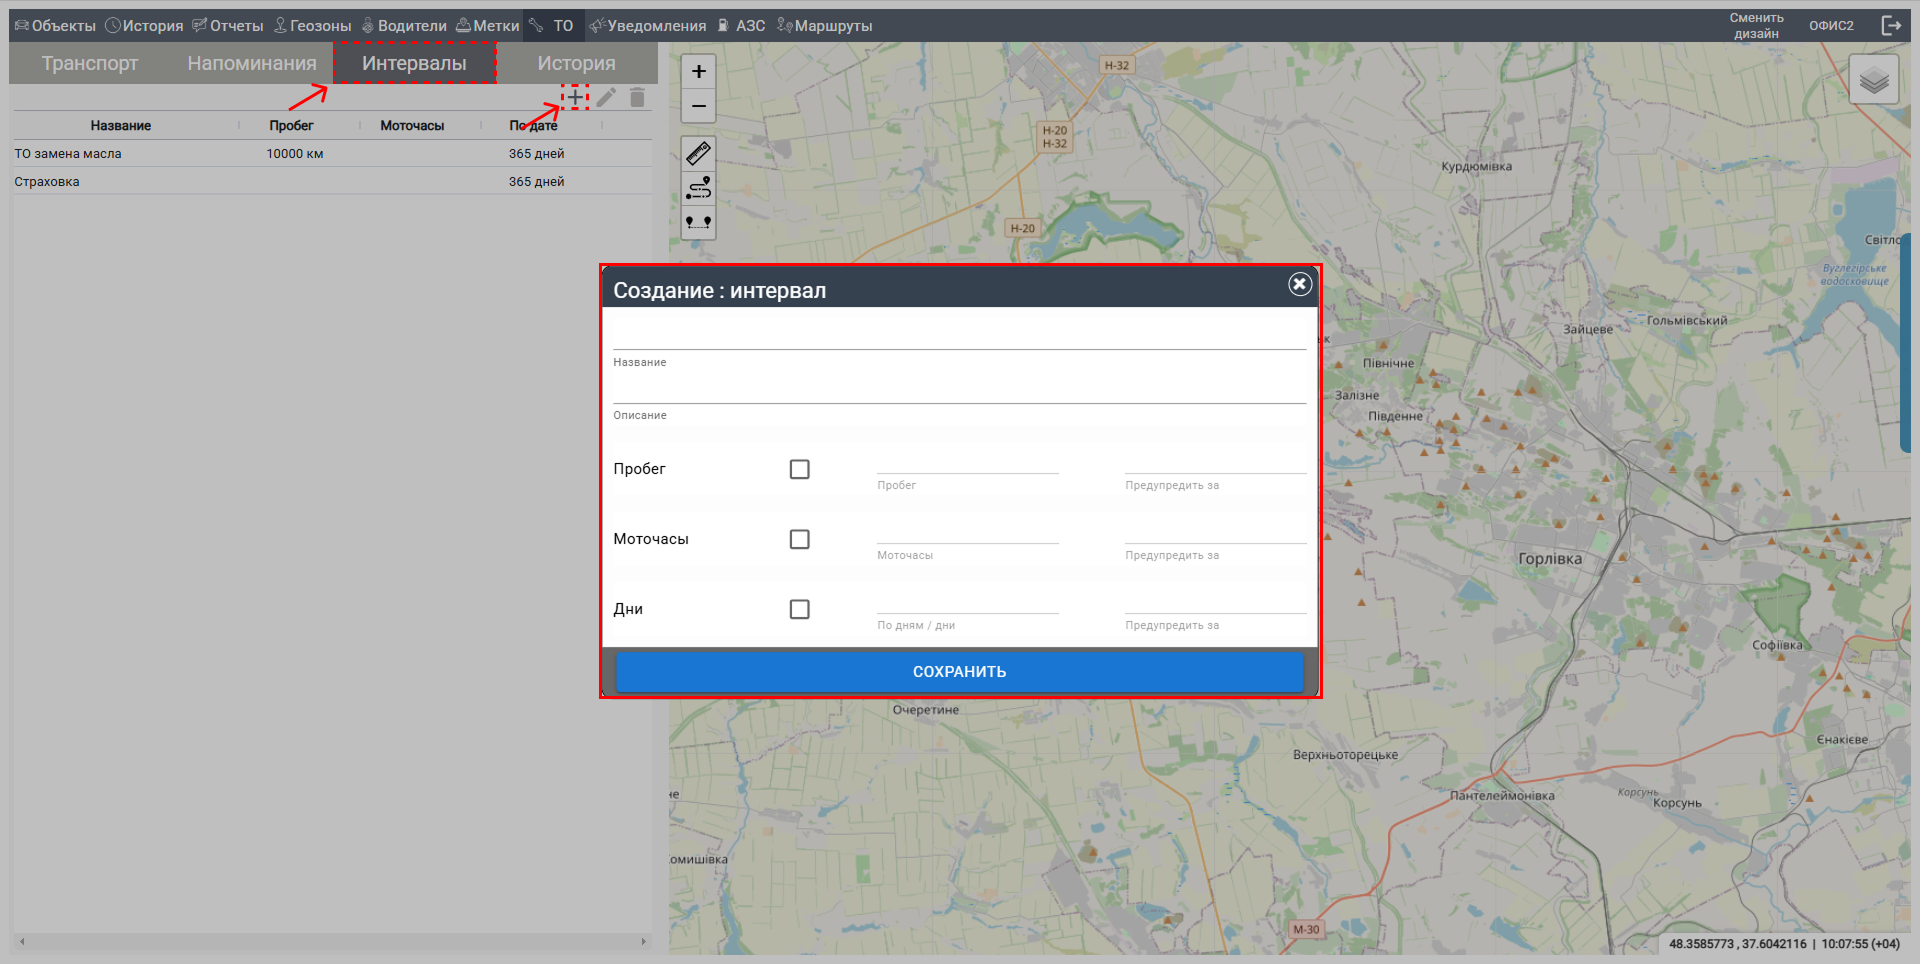The width and height of the screenshot is (1920, 964).
Task: Zoom in on the map
Action: click(x=698, y=71)
